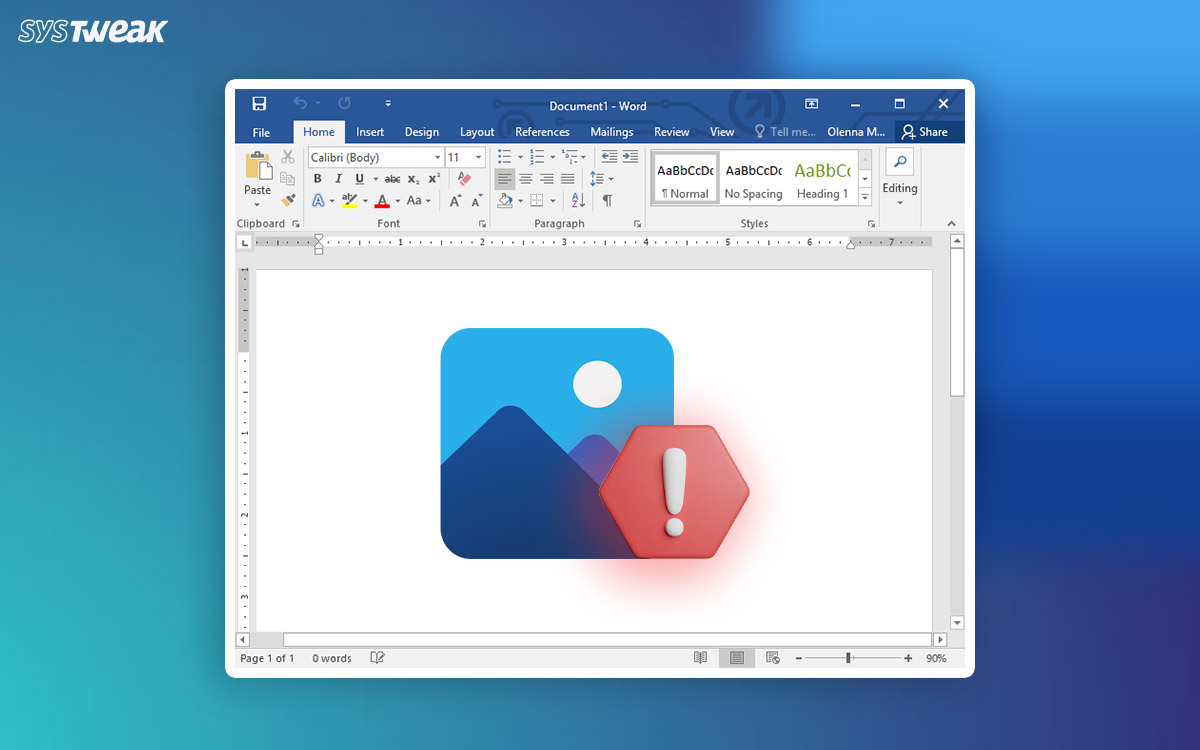
Task: Increase indent using the ribbon icon
Action: tap(630, 157)
